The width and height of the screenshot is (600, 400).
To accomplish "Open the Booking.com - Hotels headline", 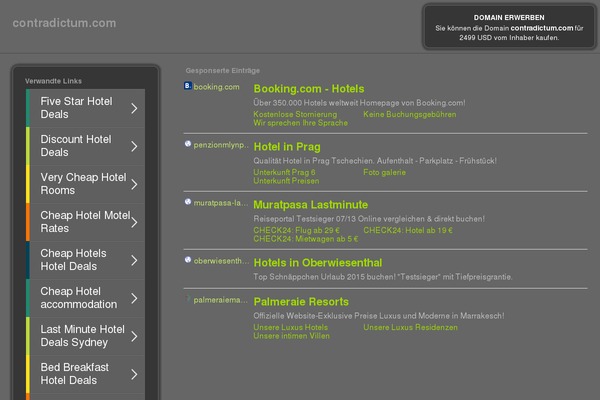I will click(x=309, y=89).
